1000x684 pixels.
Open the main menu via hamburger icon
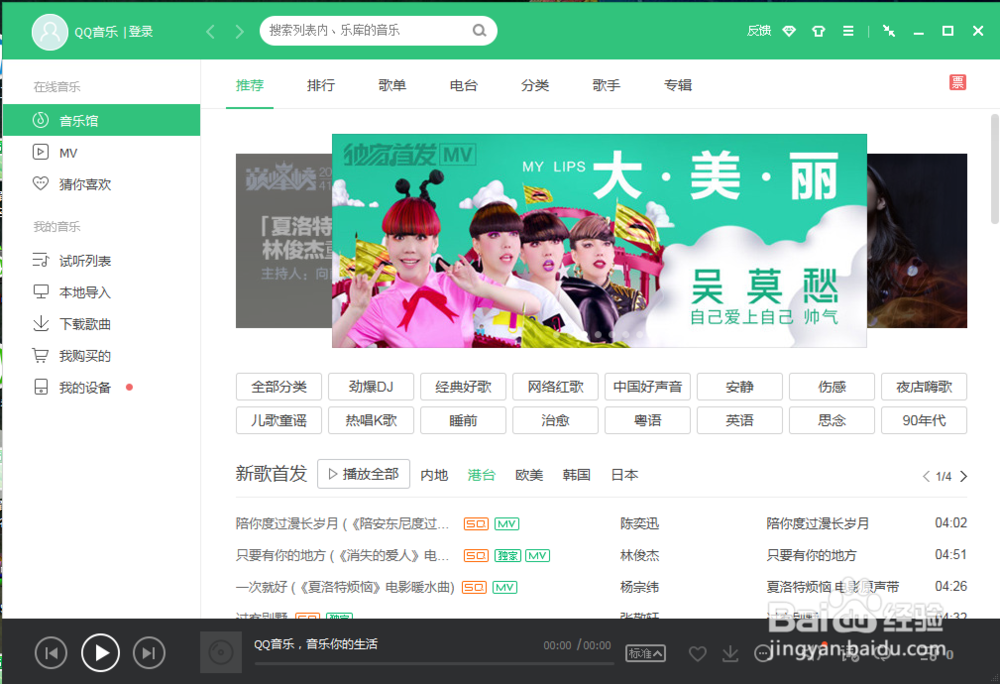[x=848, y=30]
